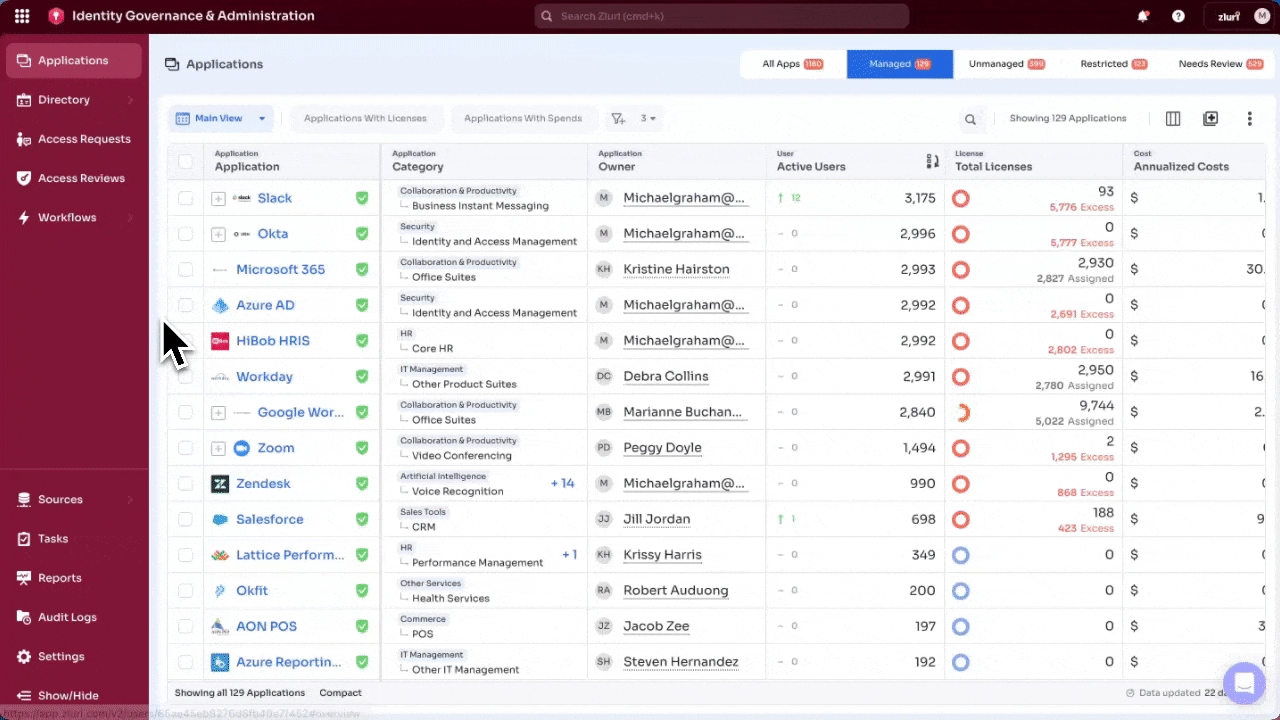Screen dimensions: 1280x720
Task: Click the Azure AD logo icon
Action: click(220, 305)
